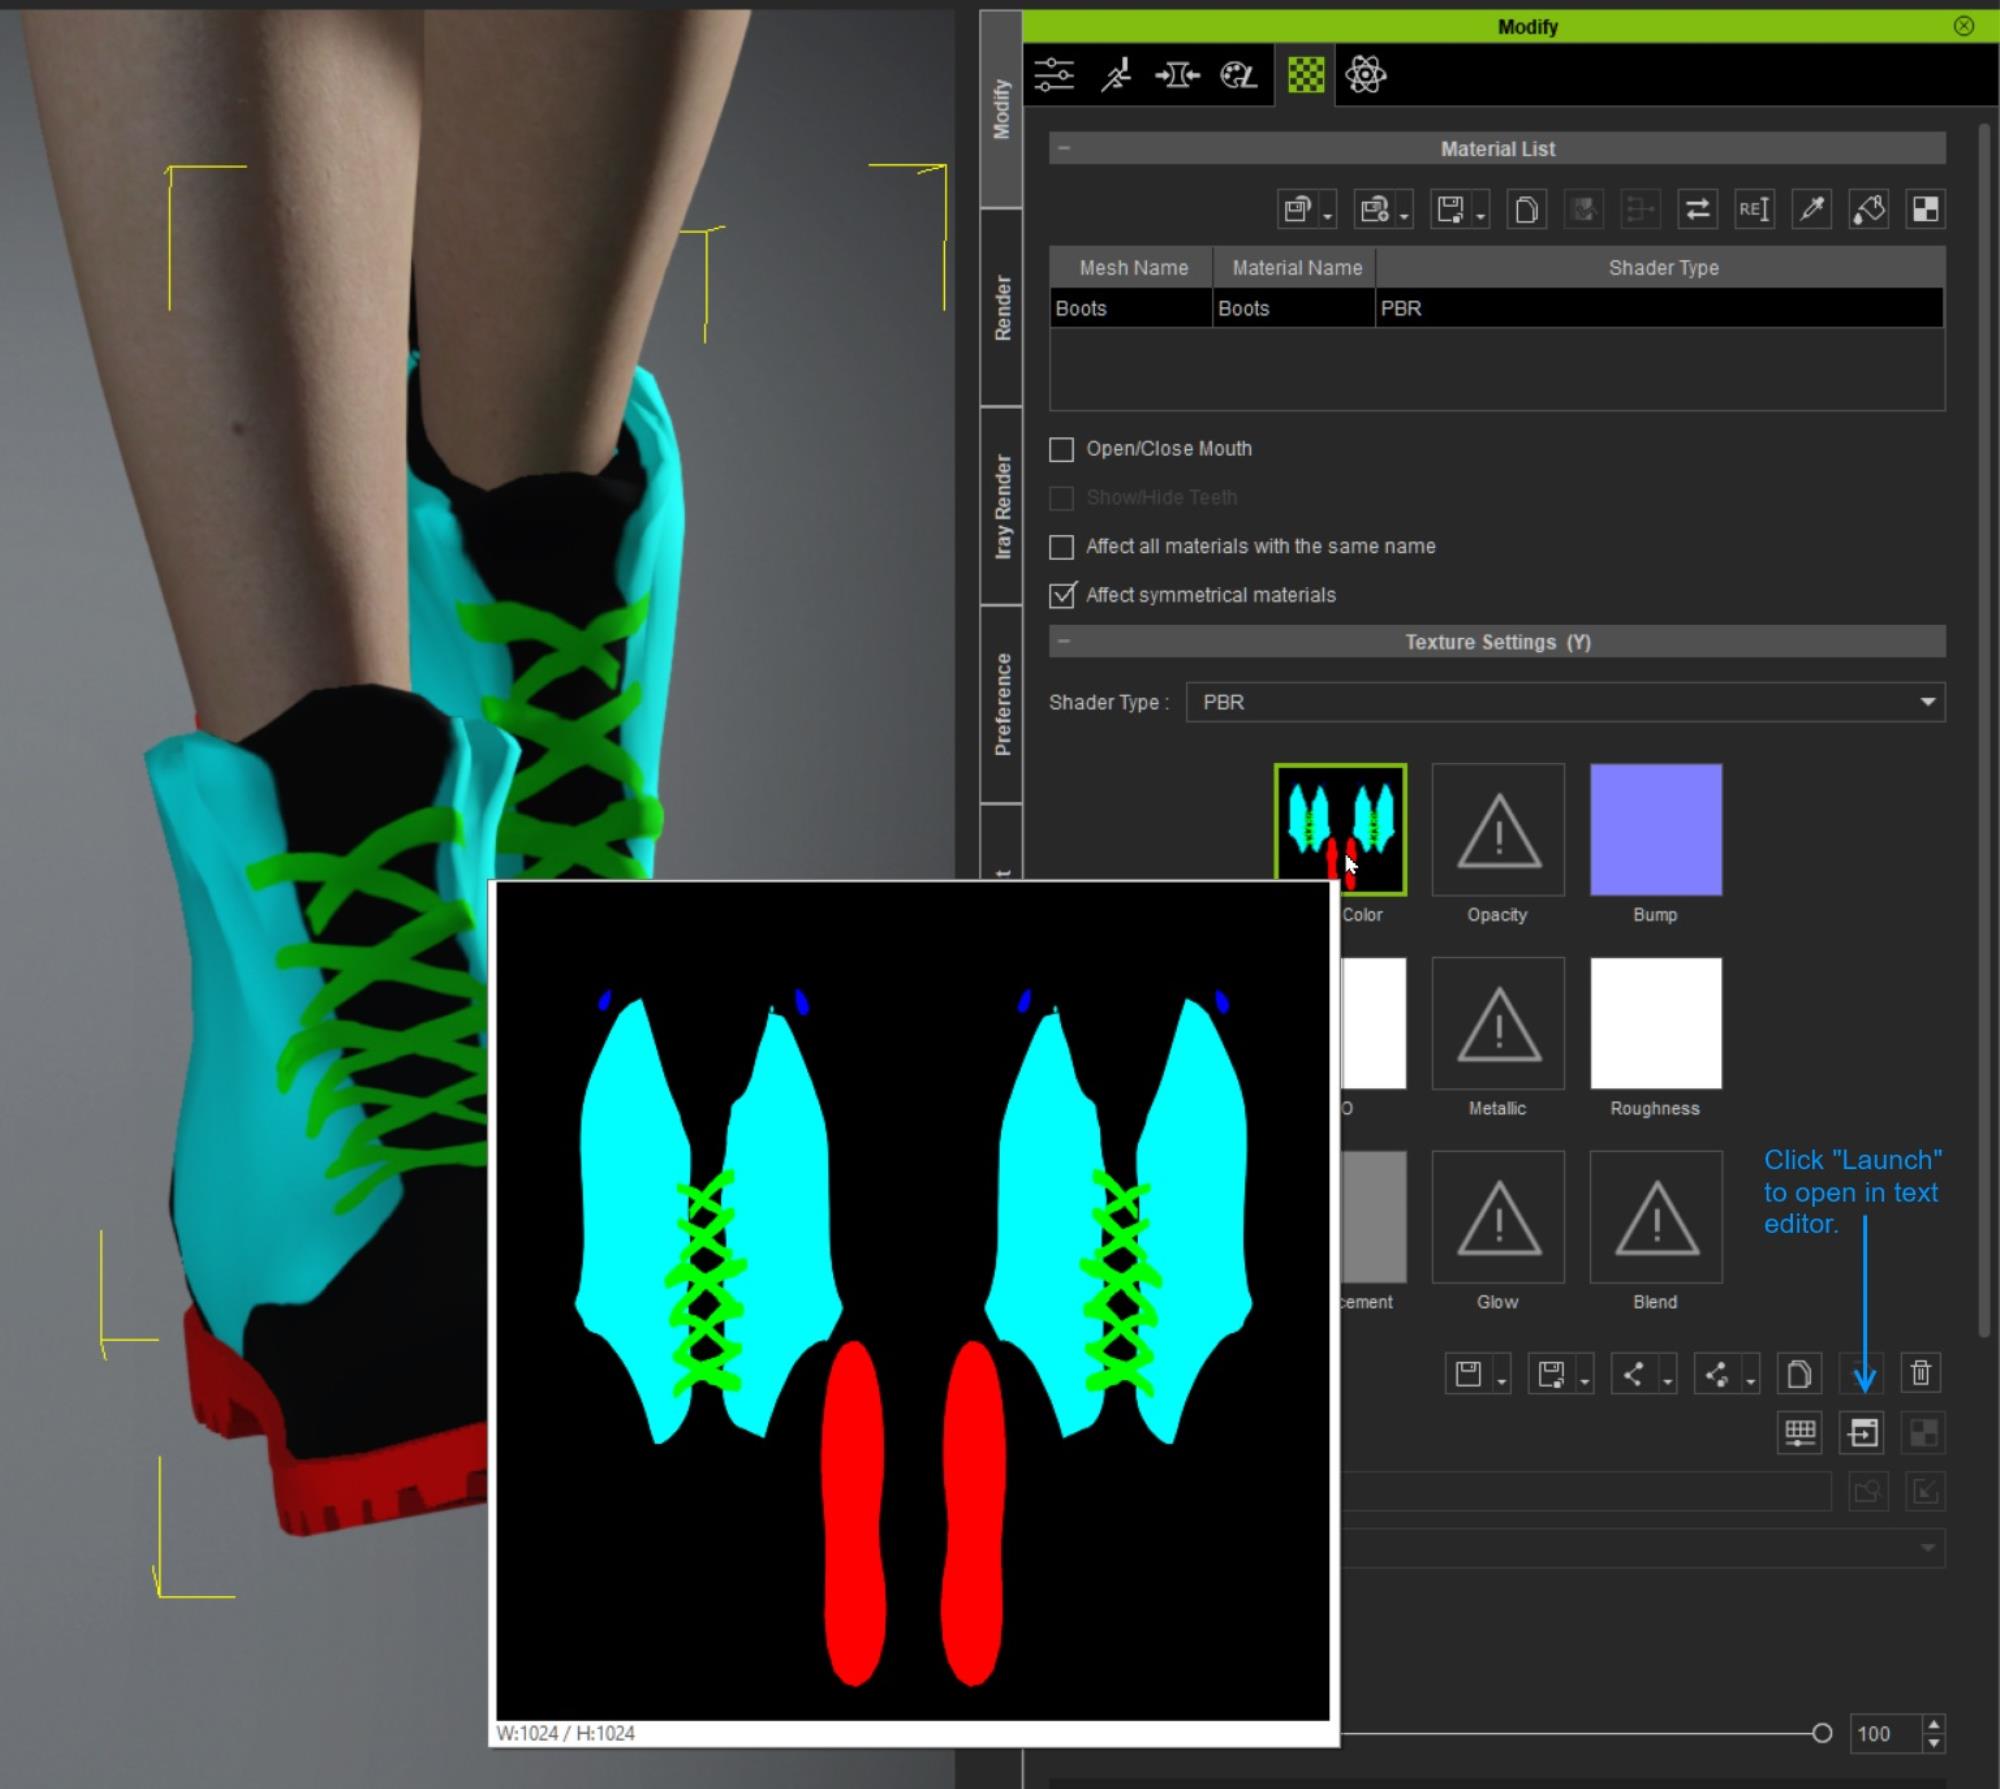
Task: Select the green checkerboard Material tab
Action: tap(1305, 75)
